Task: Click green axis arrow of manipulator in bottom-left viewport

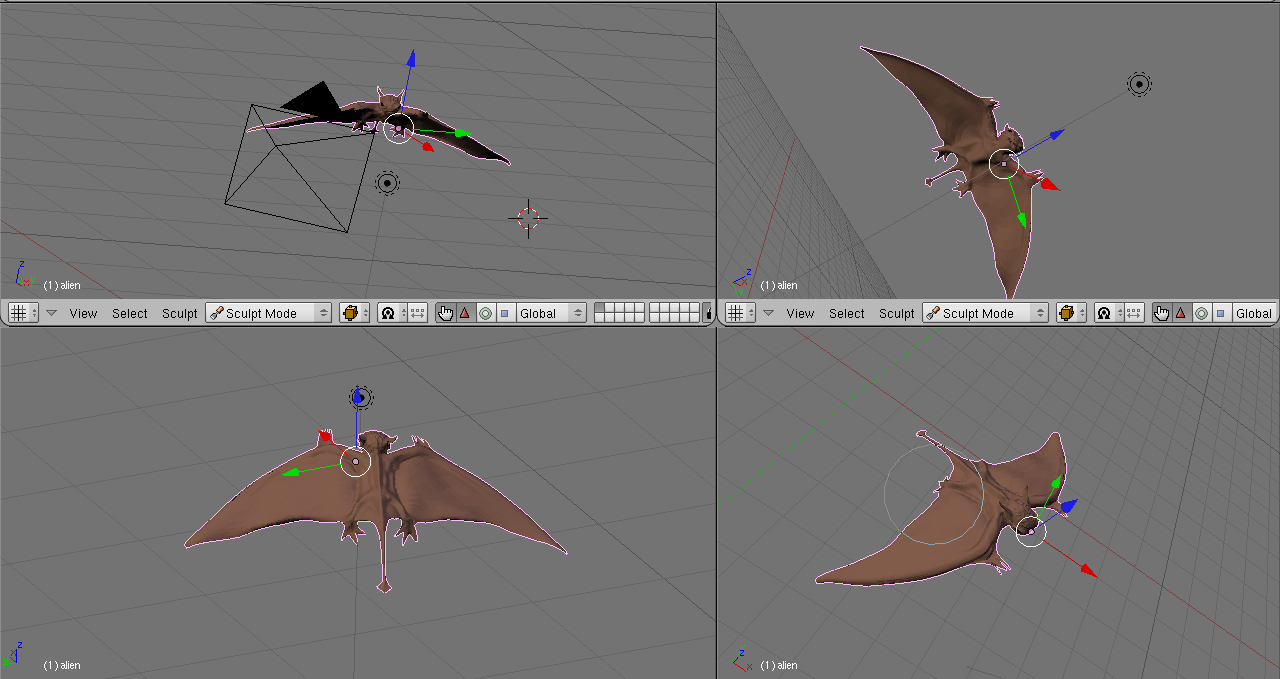Action: (x=292, y=471)
